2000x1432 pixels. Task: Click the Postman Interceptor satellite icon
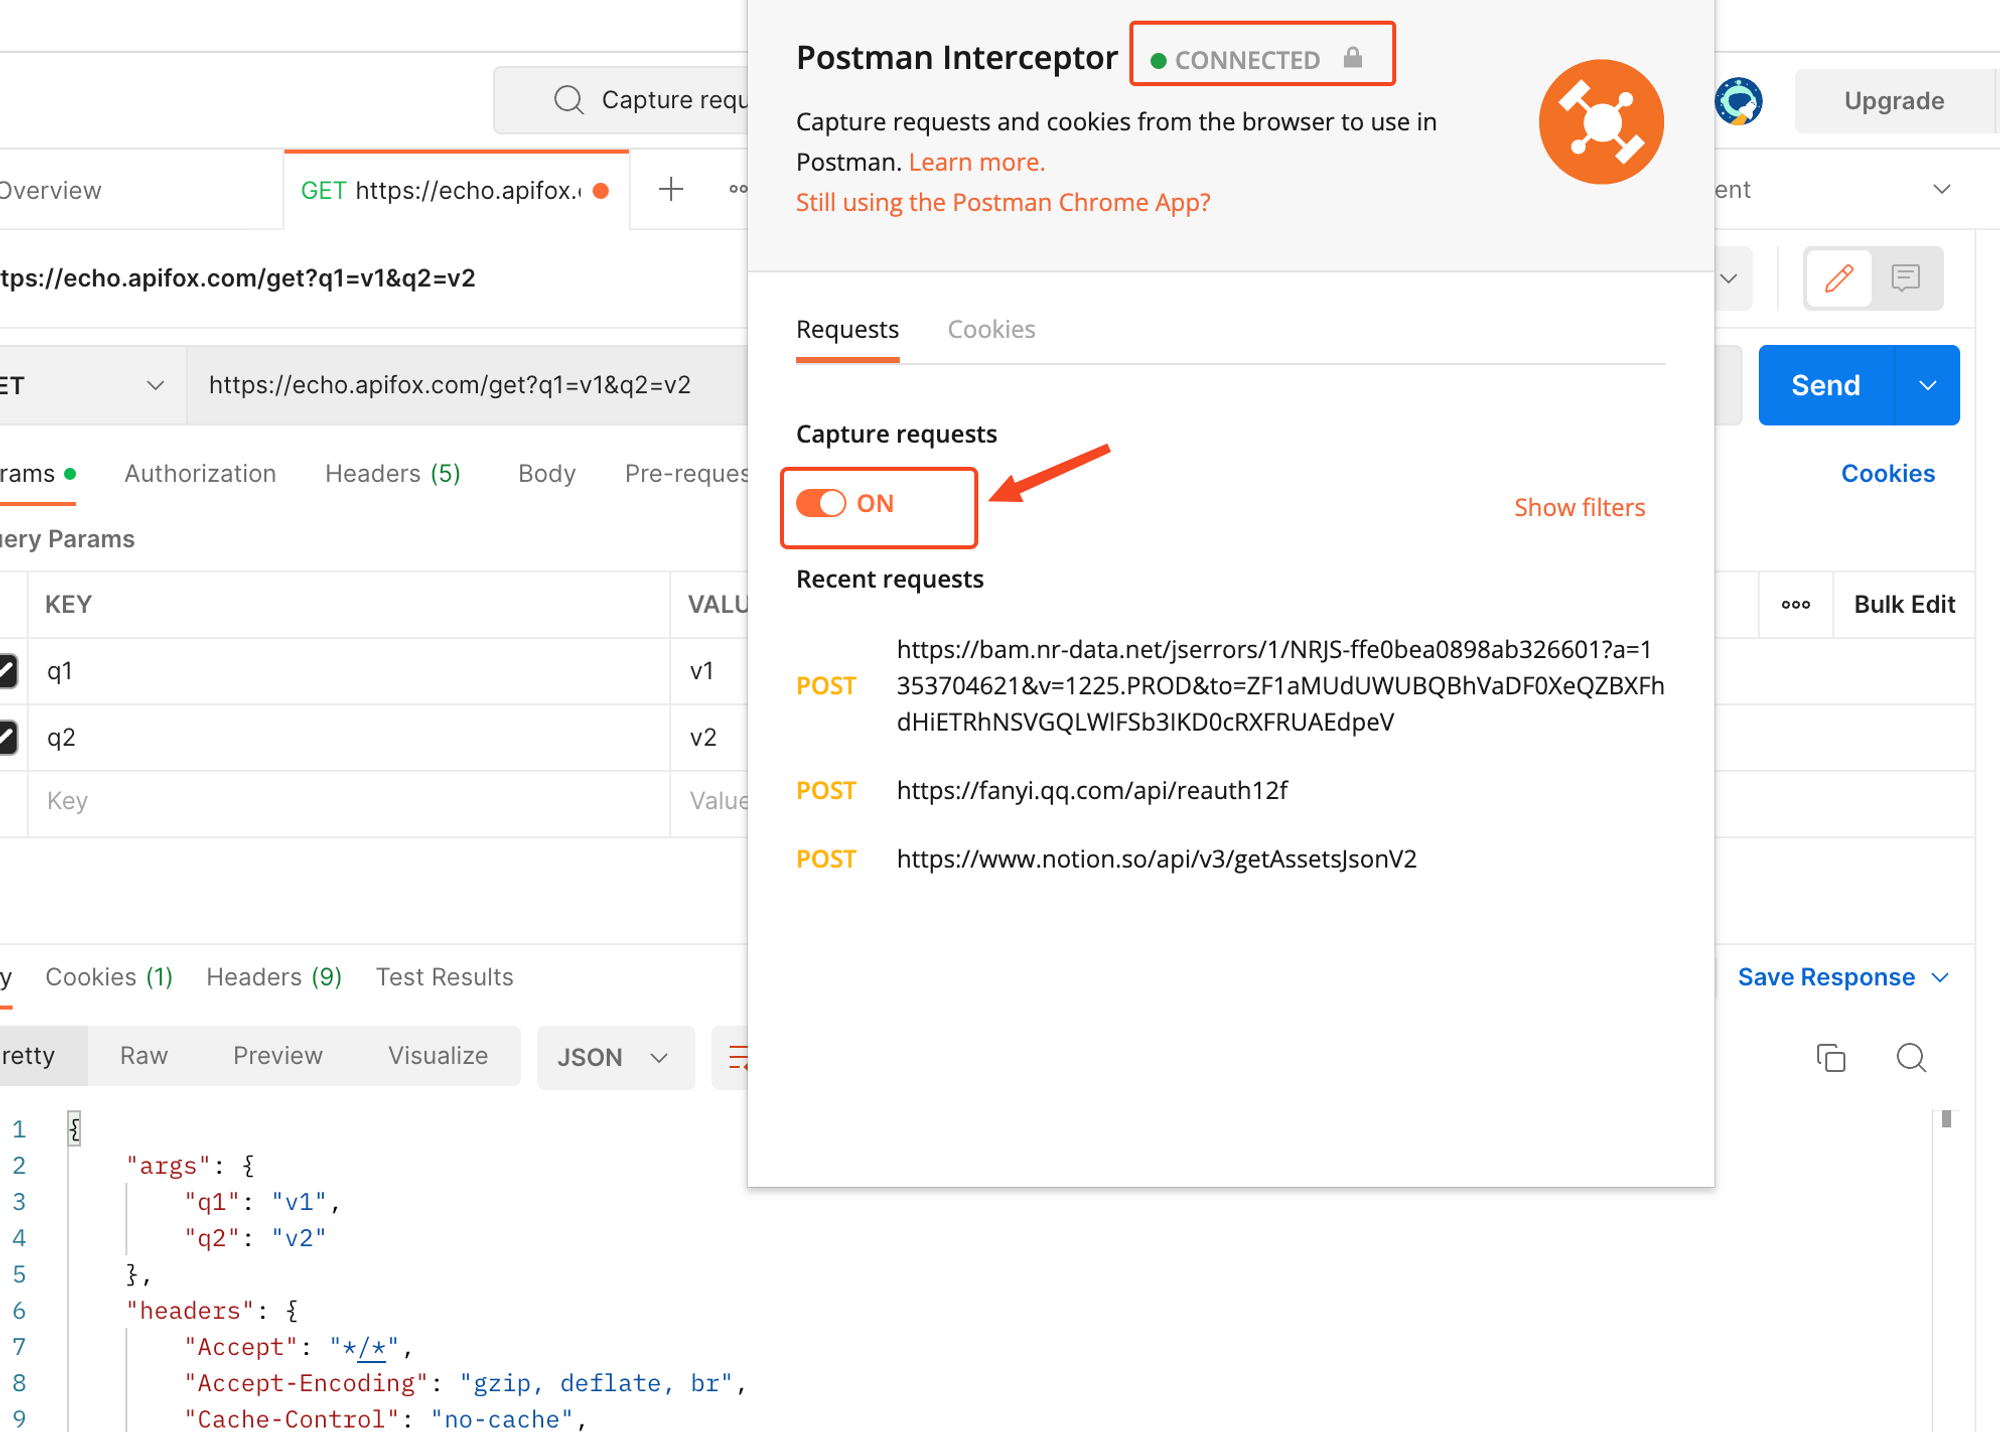pyautogui.click(x=1600, y=121)
